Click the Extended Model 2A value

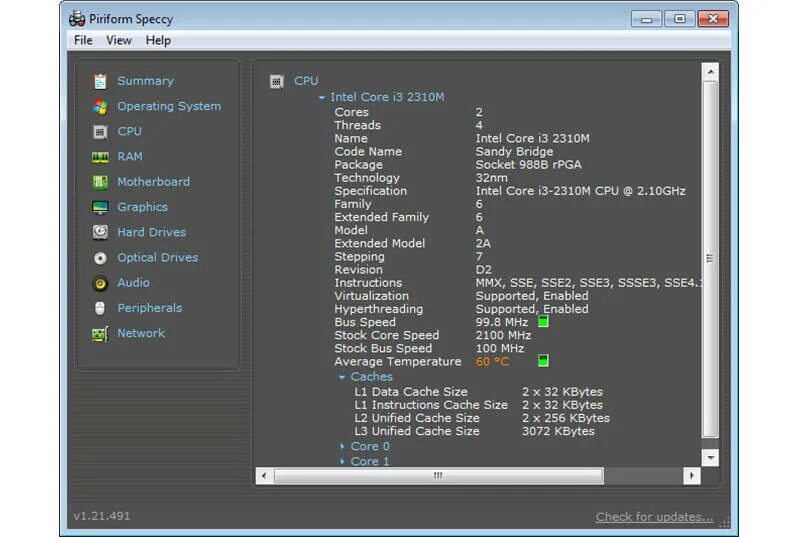click(x=483, y=243)
